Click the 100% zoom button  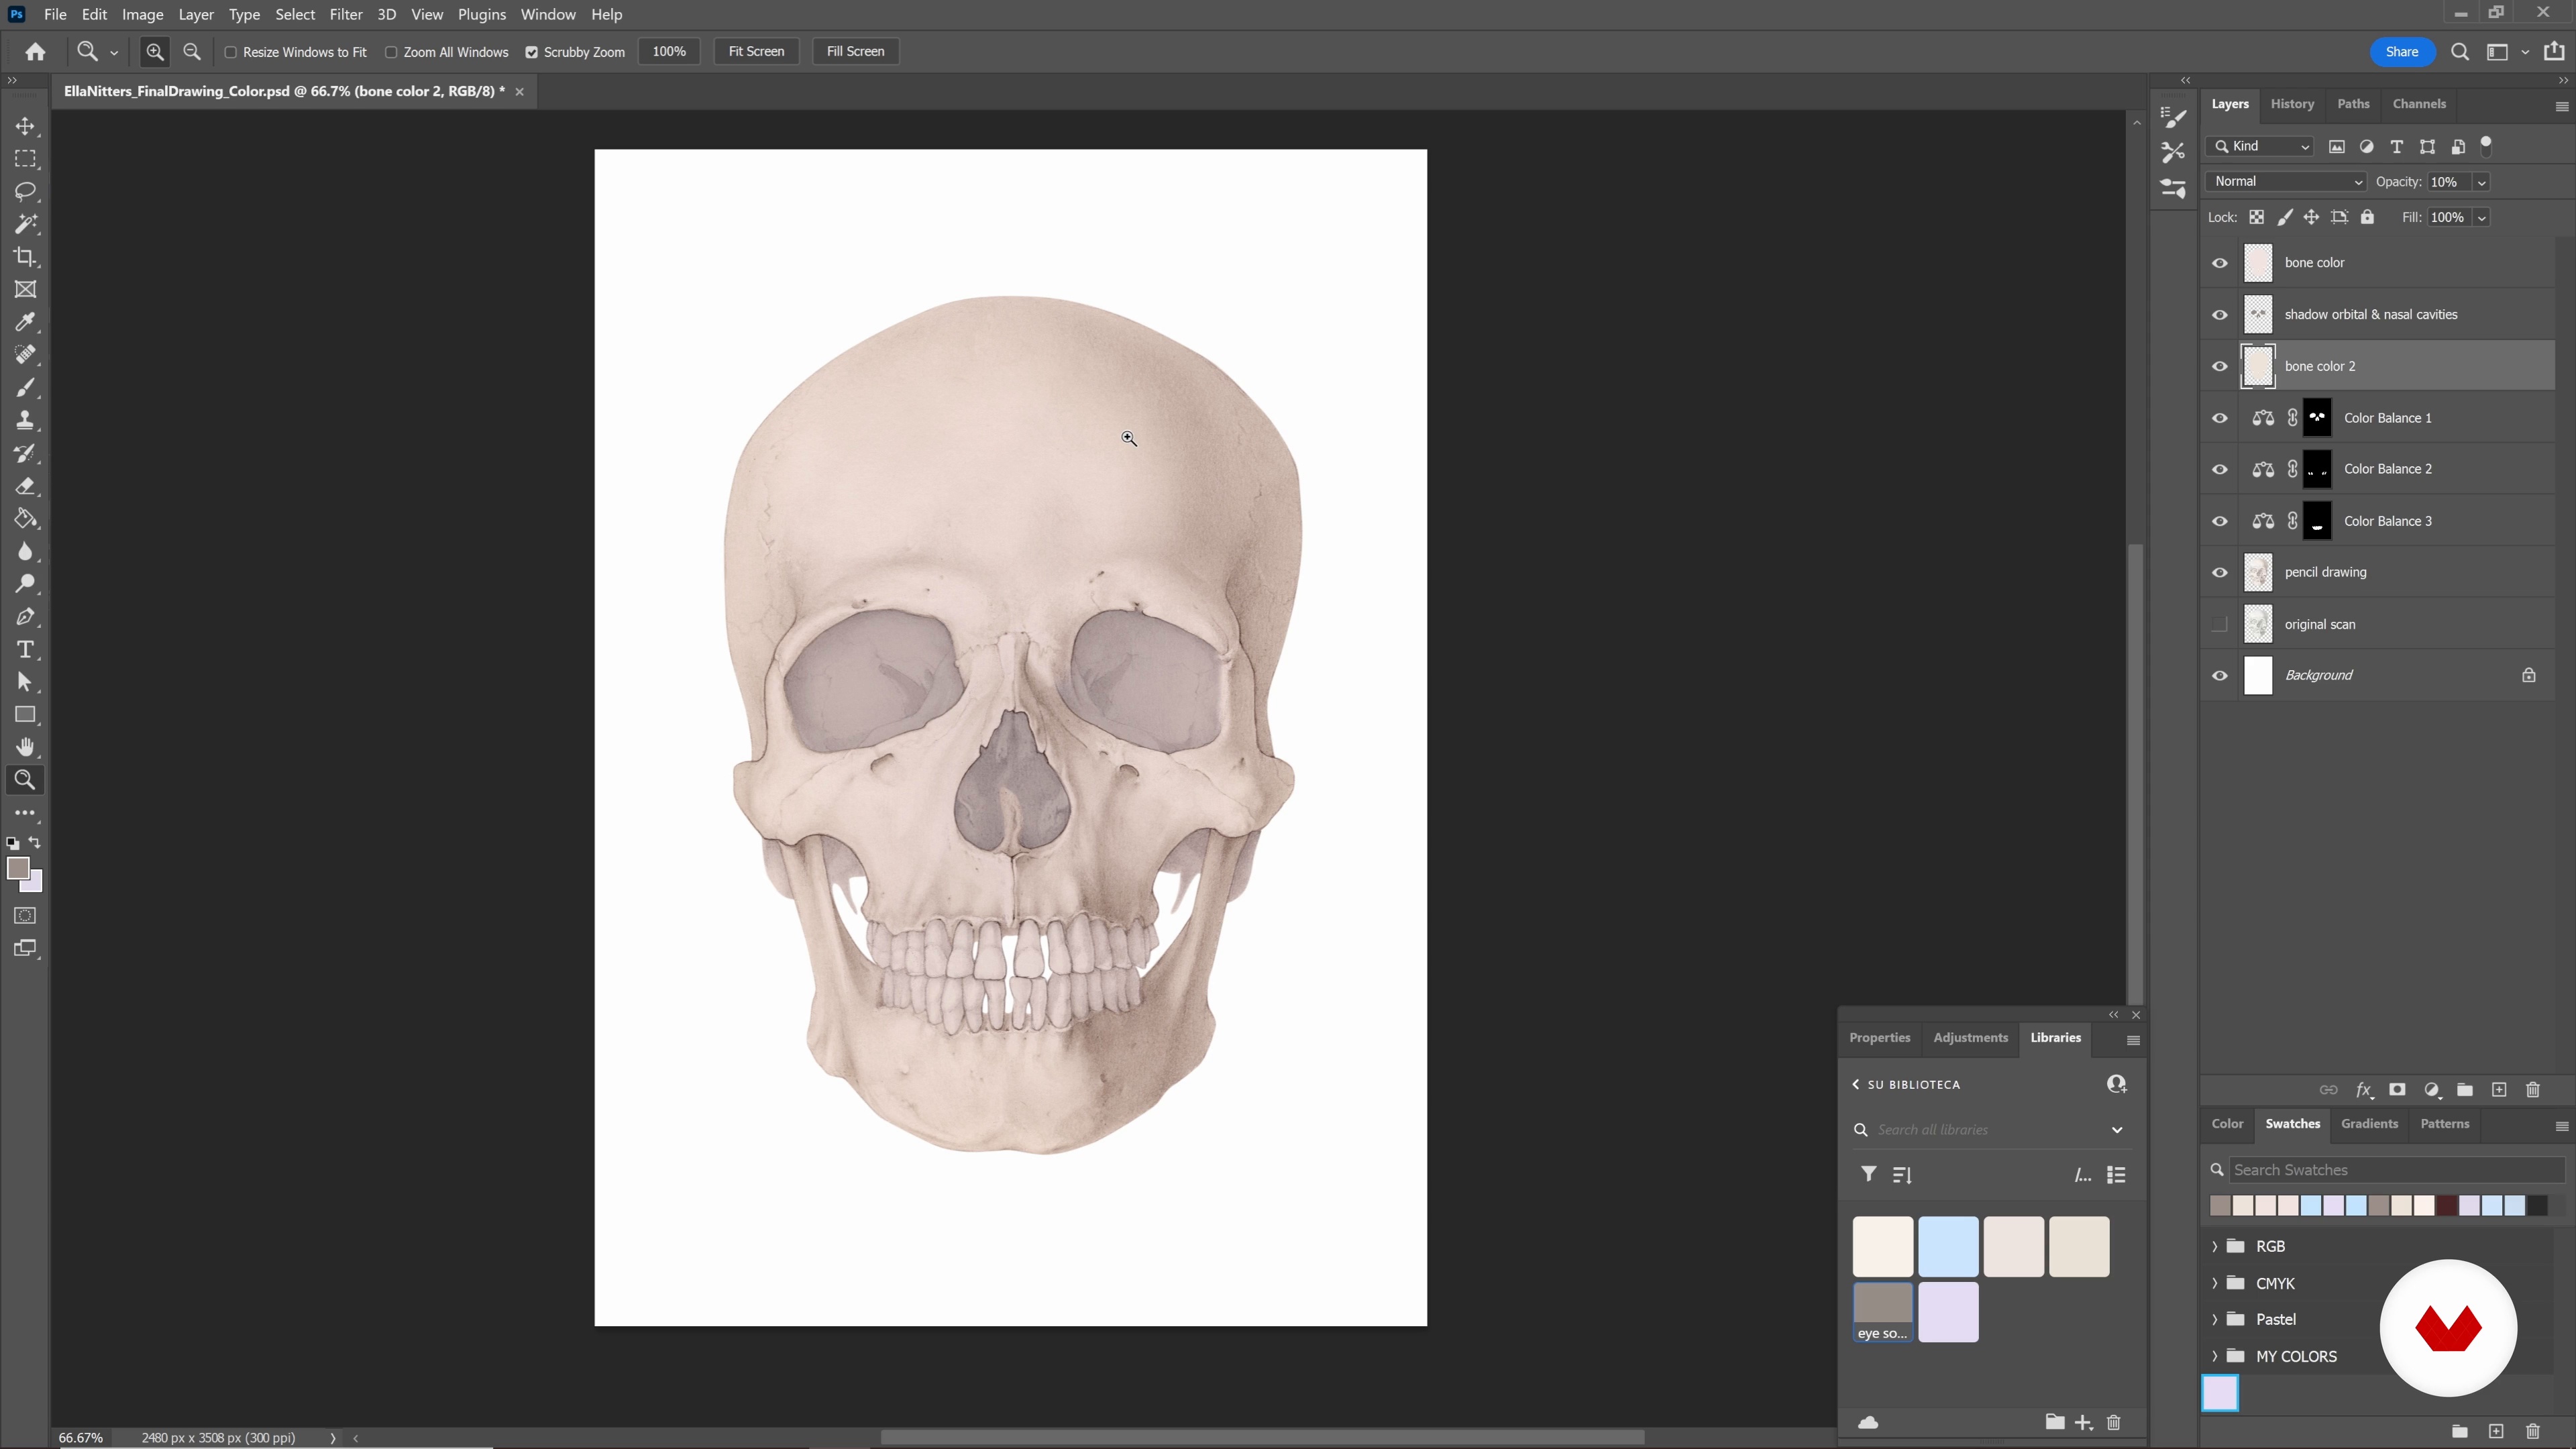click(x=669, y=52)
